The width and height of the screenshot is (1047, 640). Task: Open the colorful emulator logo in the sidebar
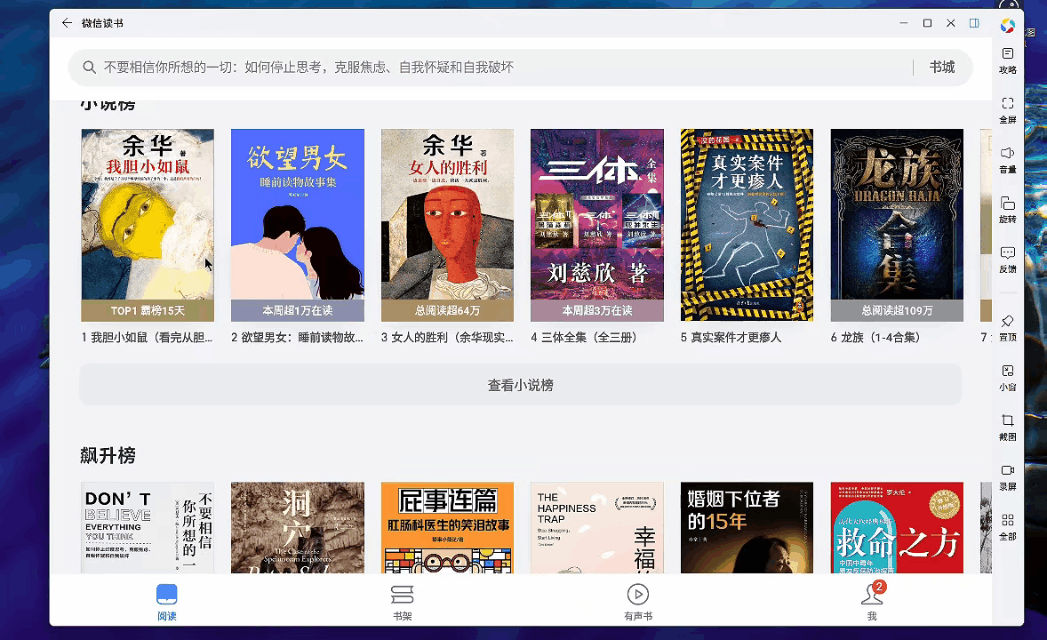1008,25
